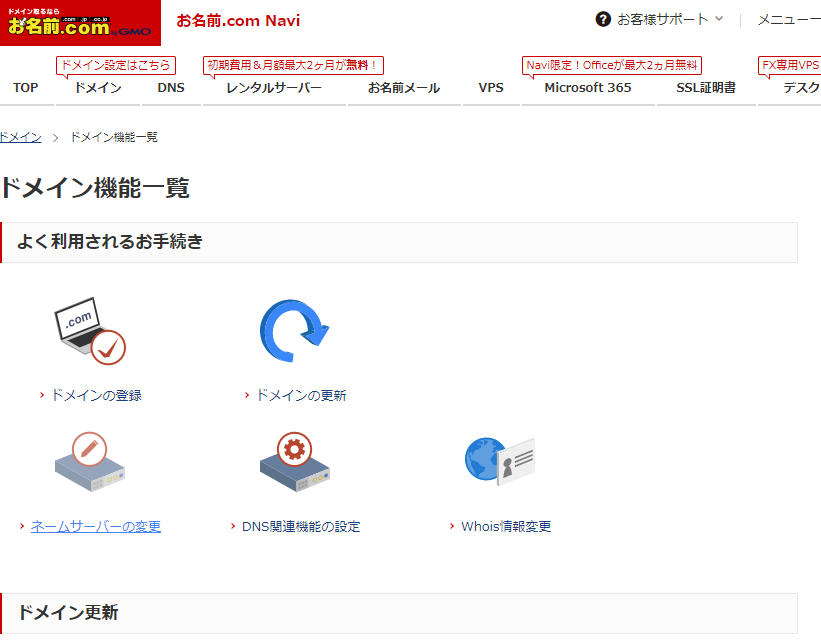
Task: Open the DNS関連機能の設定 link
Action: click(301, 526)
